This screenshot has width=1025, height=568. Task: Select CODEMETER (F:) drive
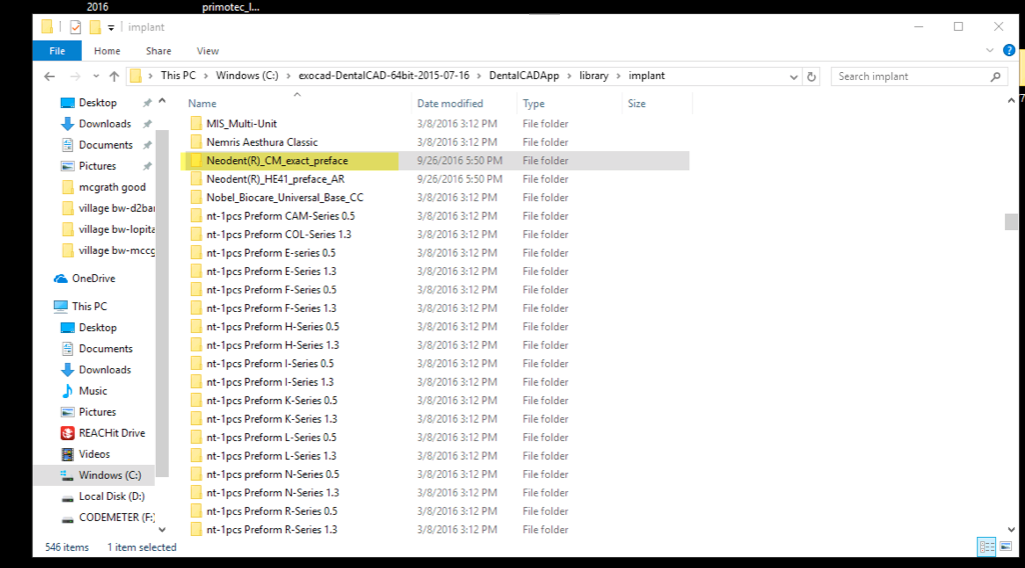pyautogui.click(x=116, y=517)
